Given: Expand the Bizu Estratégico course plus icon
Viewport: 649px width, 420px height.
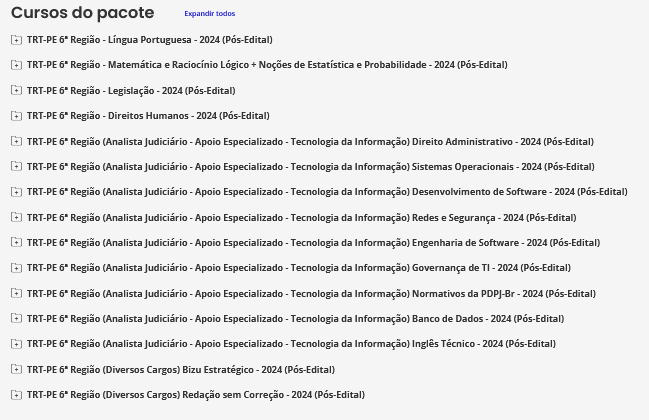Looking at the screenshot, I should point(16,370).
